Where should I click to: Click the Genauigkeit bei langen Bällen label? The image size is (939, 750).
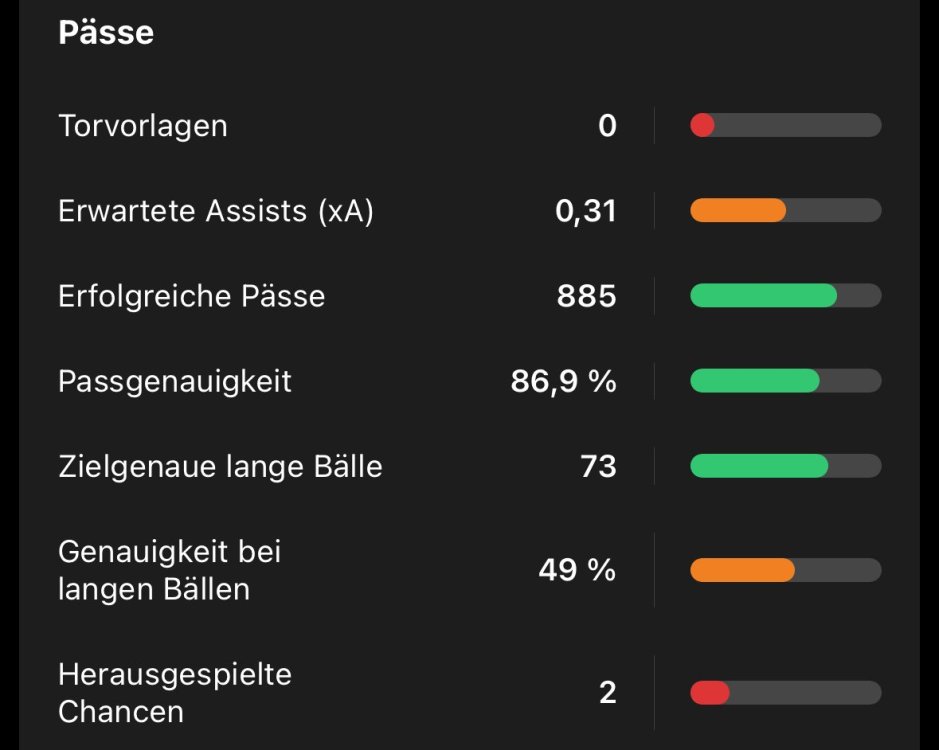(170, 570)
